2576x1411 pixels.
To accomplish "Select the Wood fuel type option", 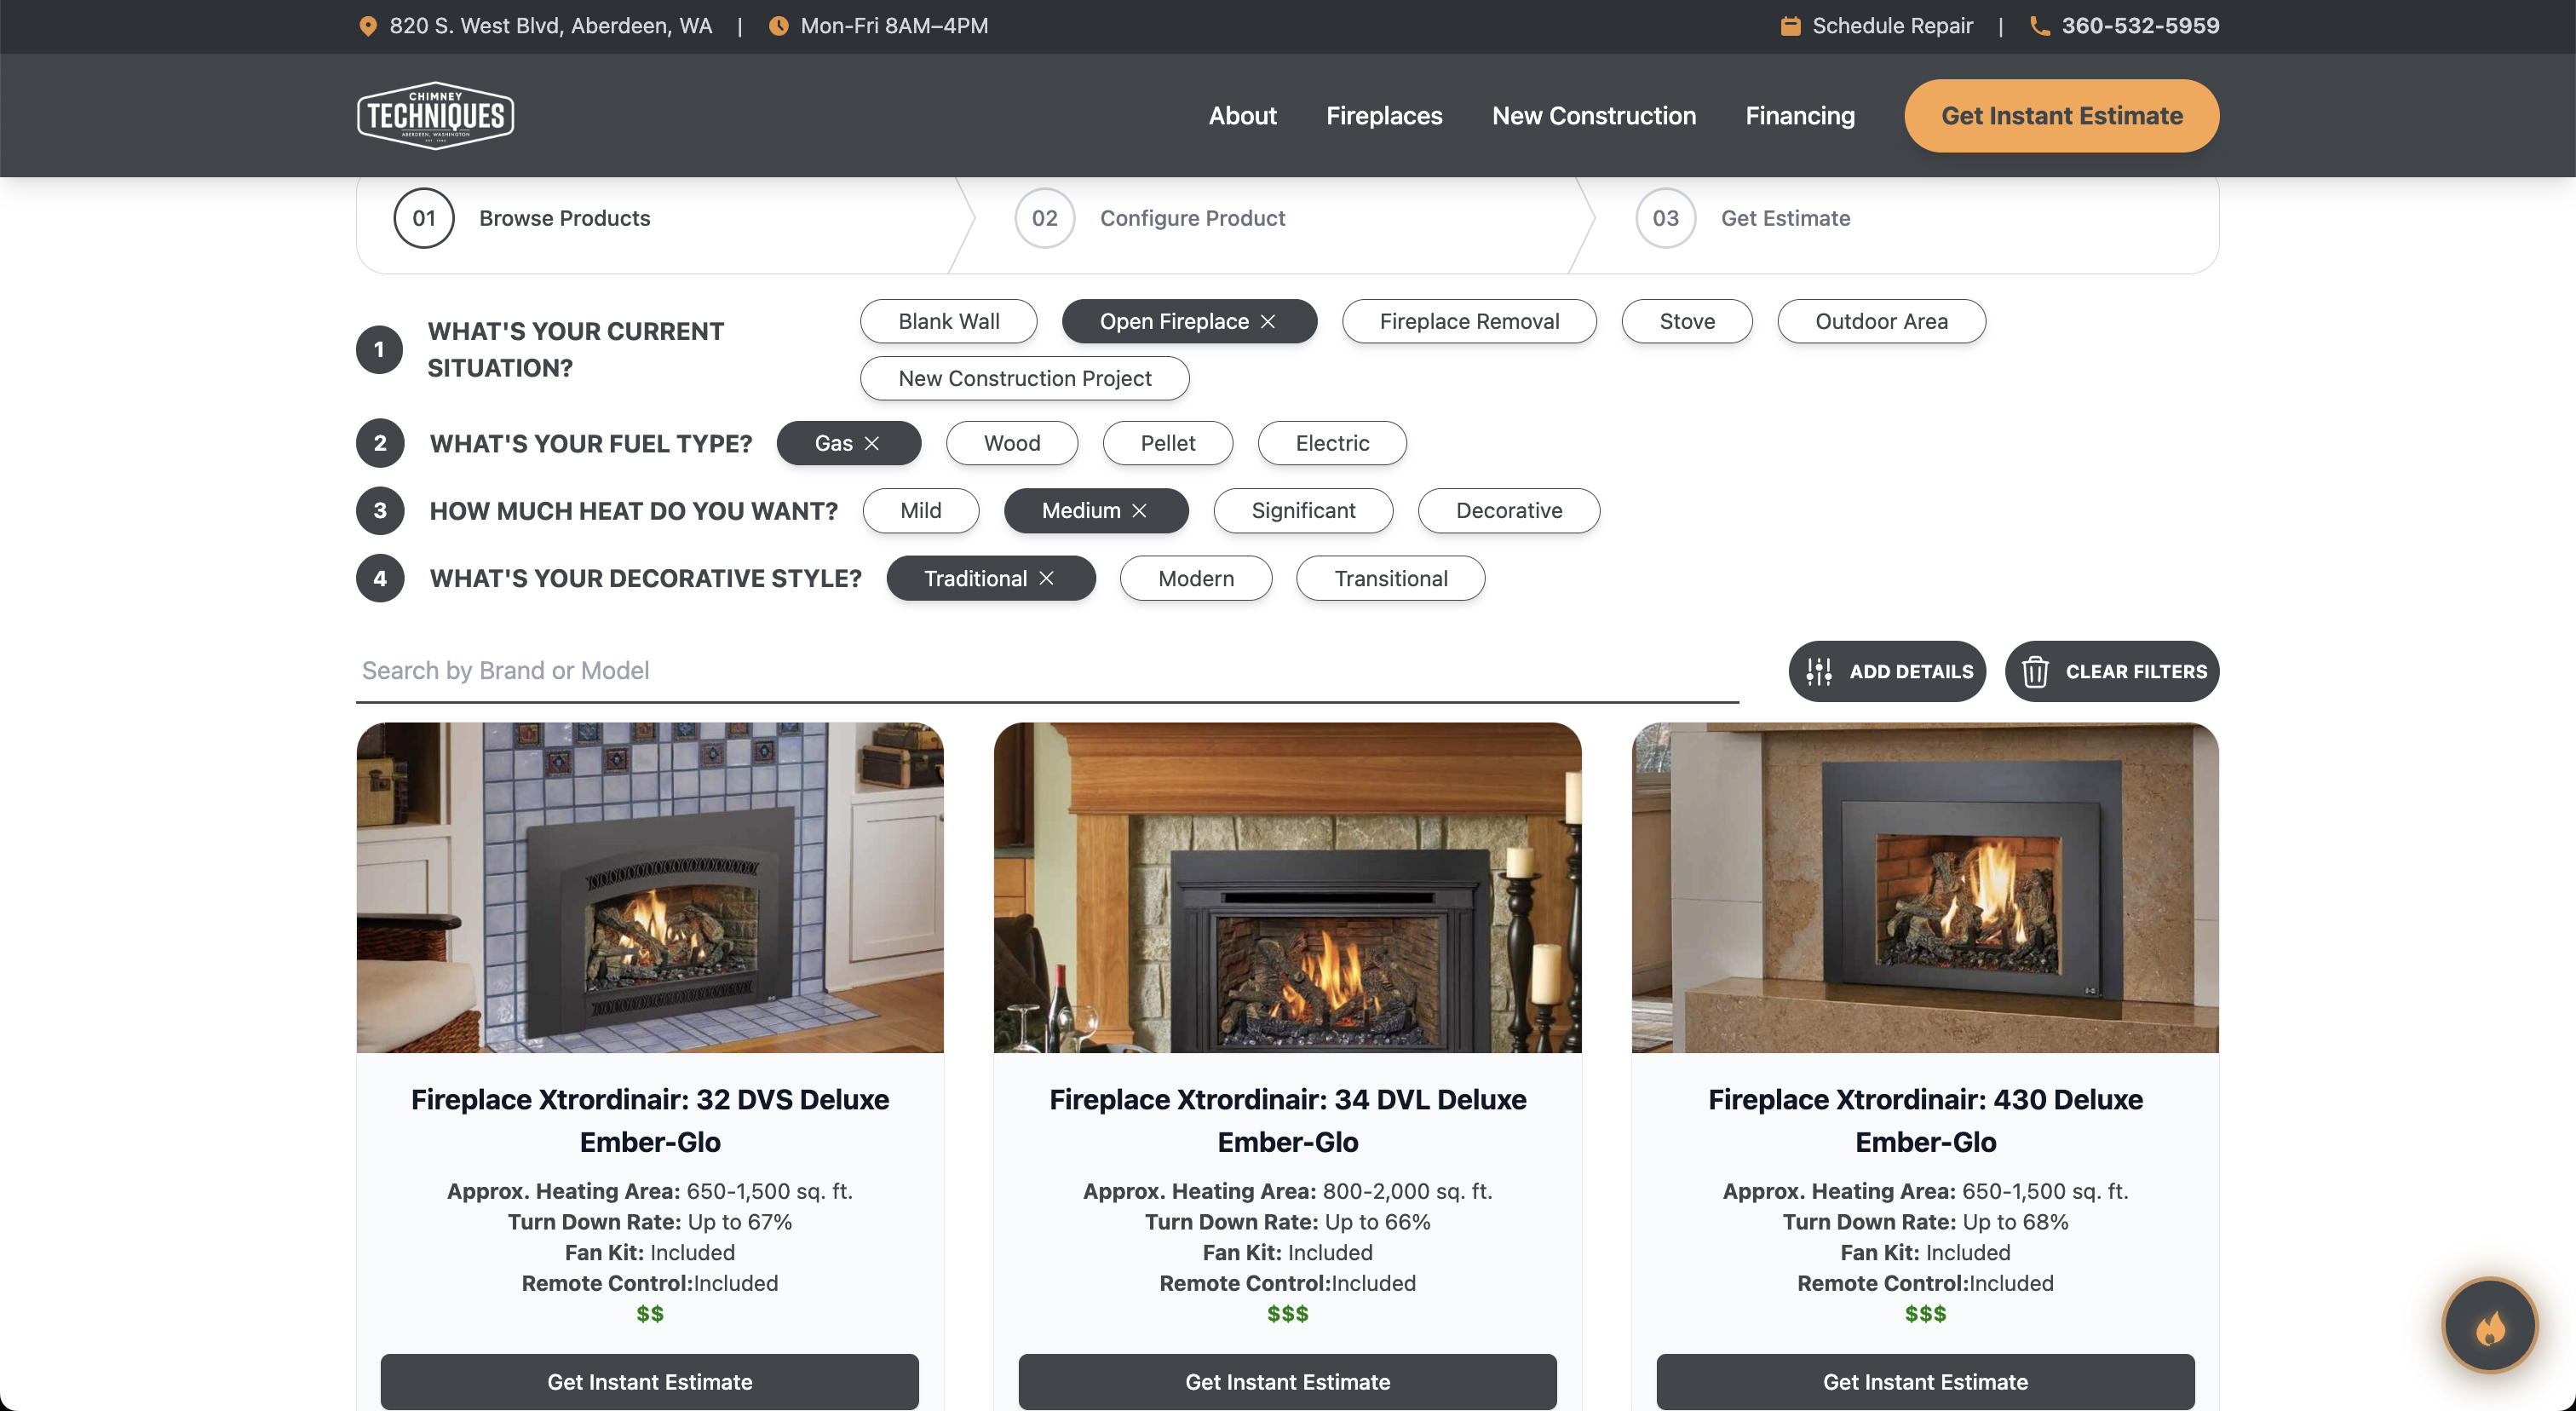I will pyautogui.click(x=1011, y=443).
